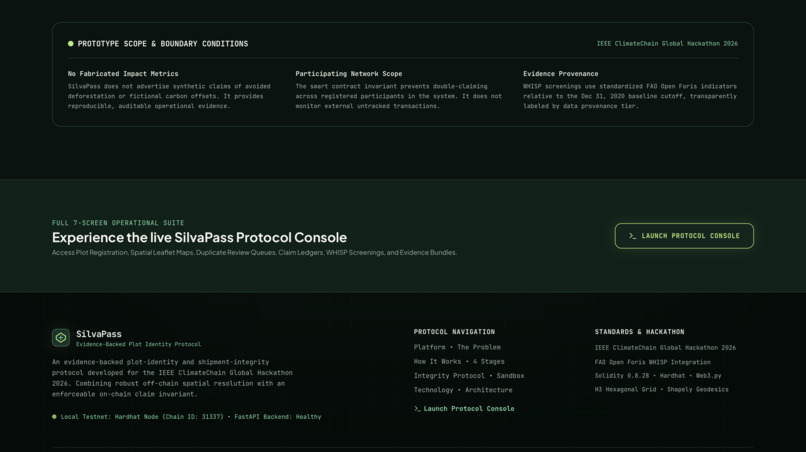Click the Evidence Provenance heading
The image size is (806, 452).
pyautogui.click(x=560, y=74)
